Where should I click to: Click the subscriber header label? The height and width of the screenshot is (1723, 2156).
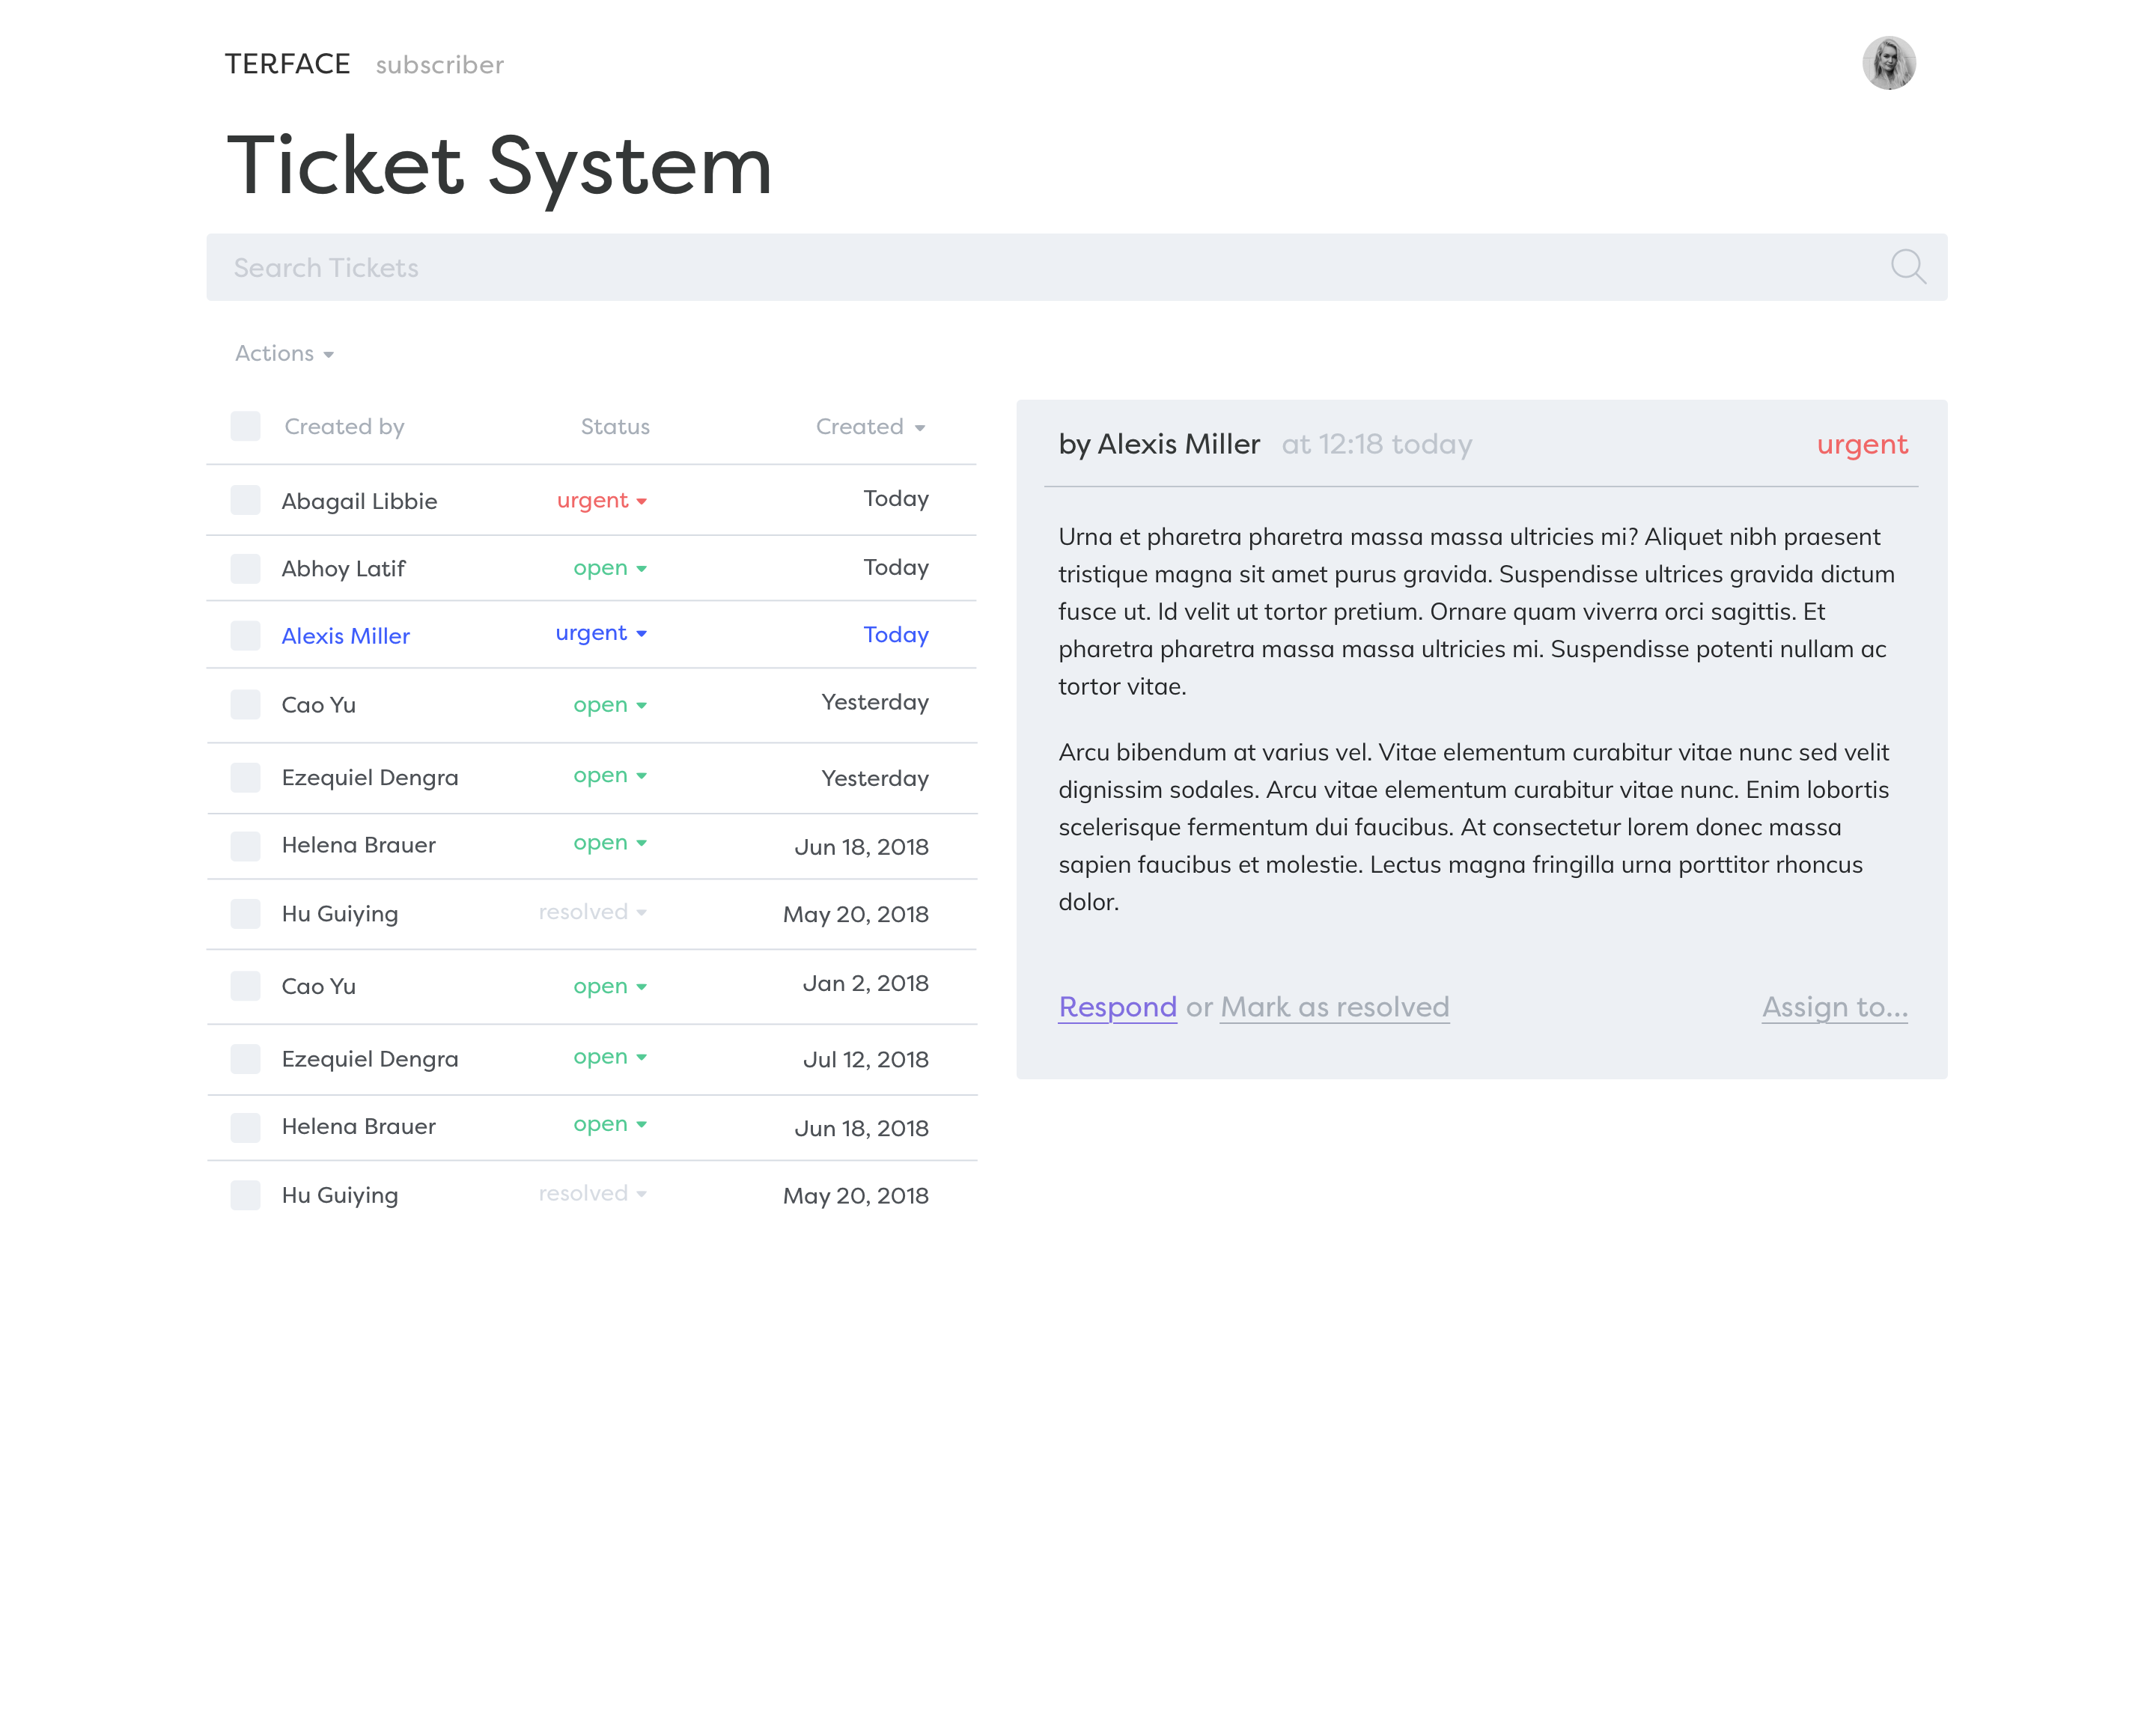439,65
